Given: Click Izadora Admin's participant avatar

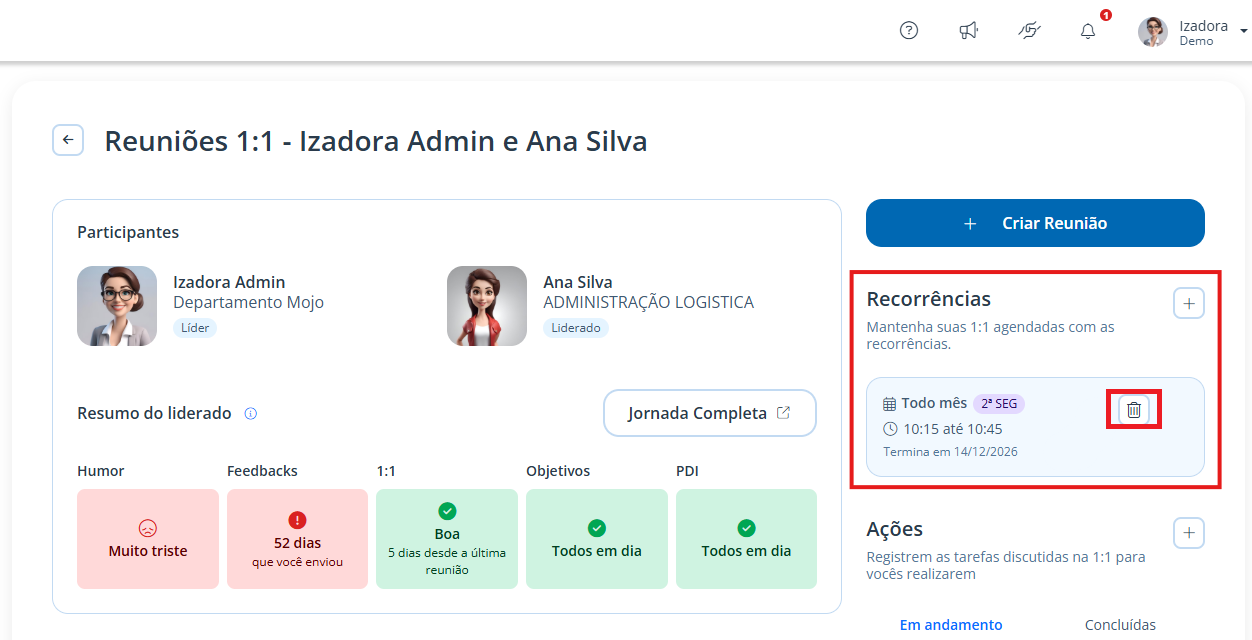Looking at the screenshot, I should tap(117, 306).
